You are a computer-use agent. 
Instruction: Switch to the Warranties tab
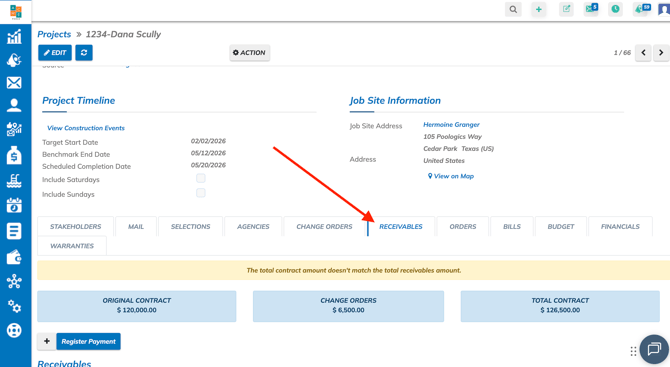[72, 246]
